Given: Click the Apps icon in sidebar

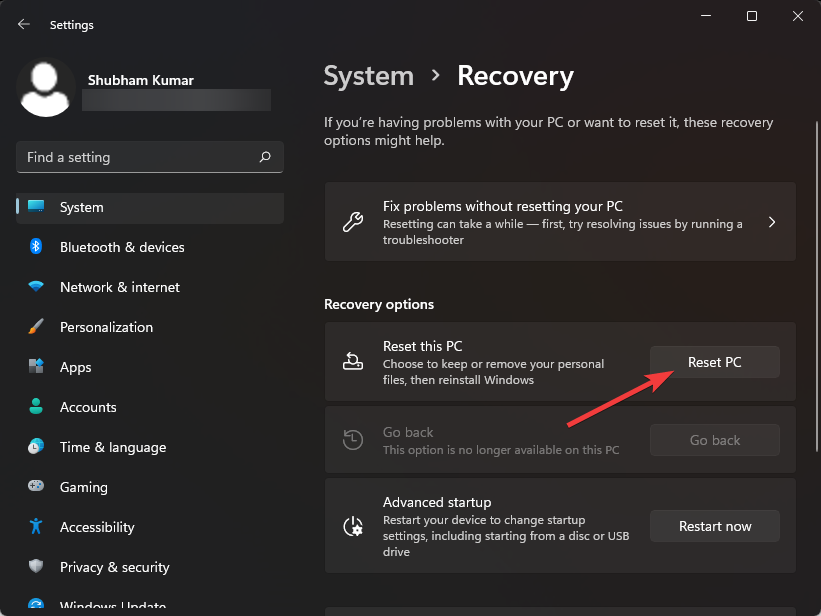Looking at the screenshot, I should (36, 366).
